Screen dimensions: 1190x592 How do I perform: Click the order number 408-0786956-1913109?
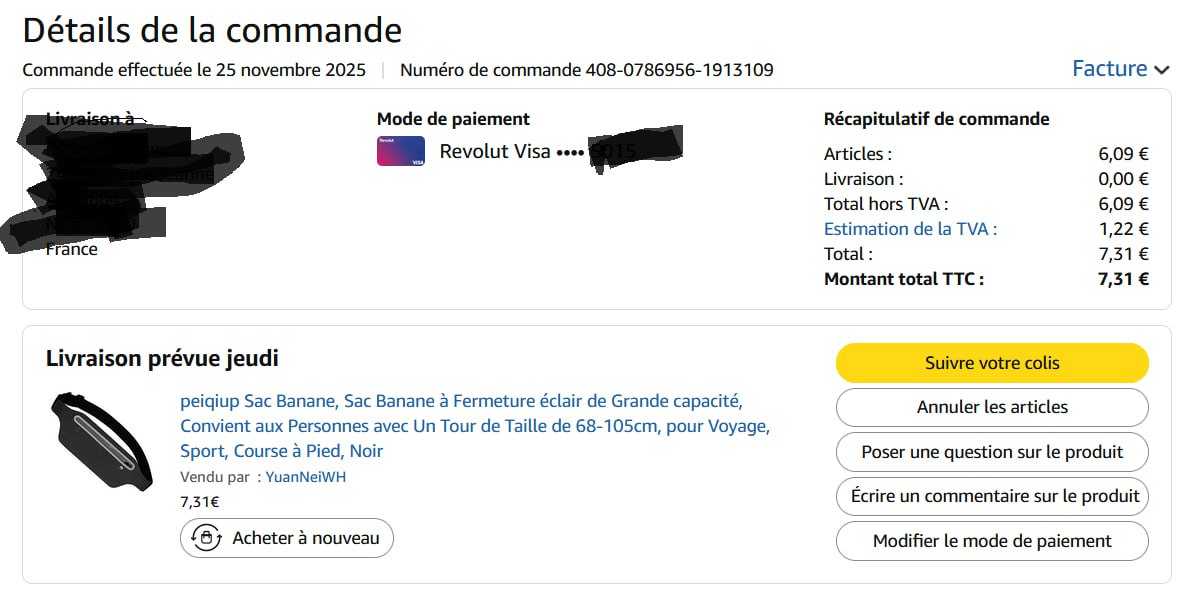(678, 70)
